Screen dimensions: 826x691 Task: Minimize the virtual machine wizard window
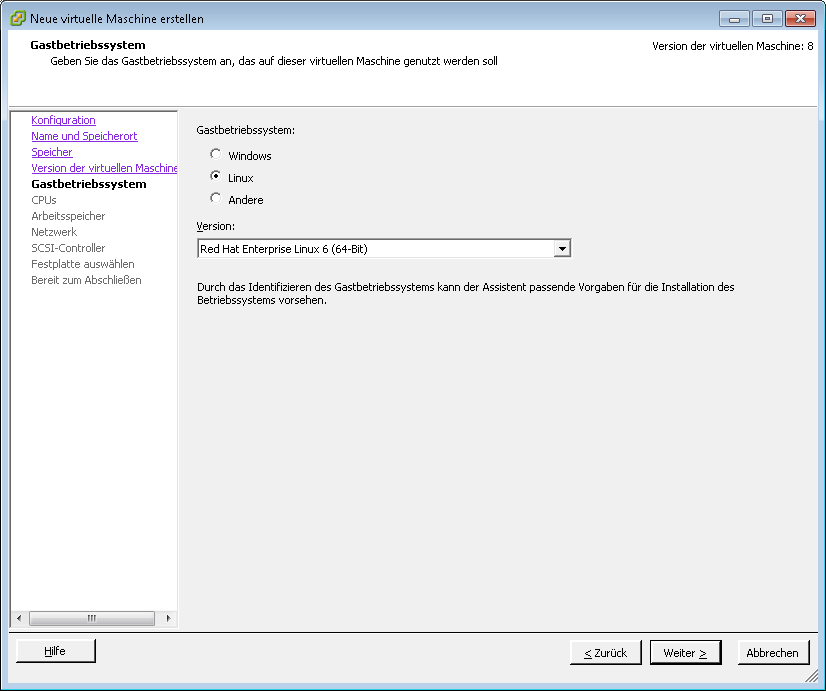[x=735, y=18]
